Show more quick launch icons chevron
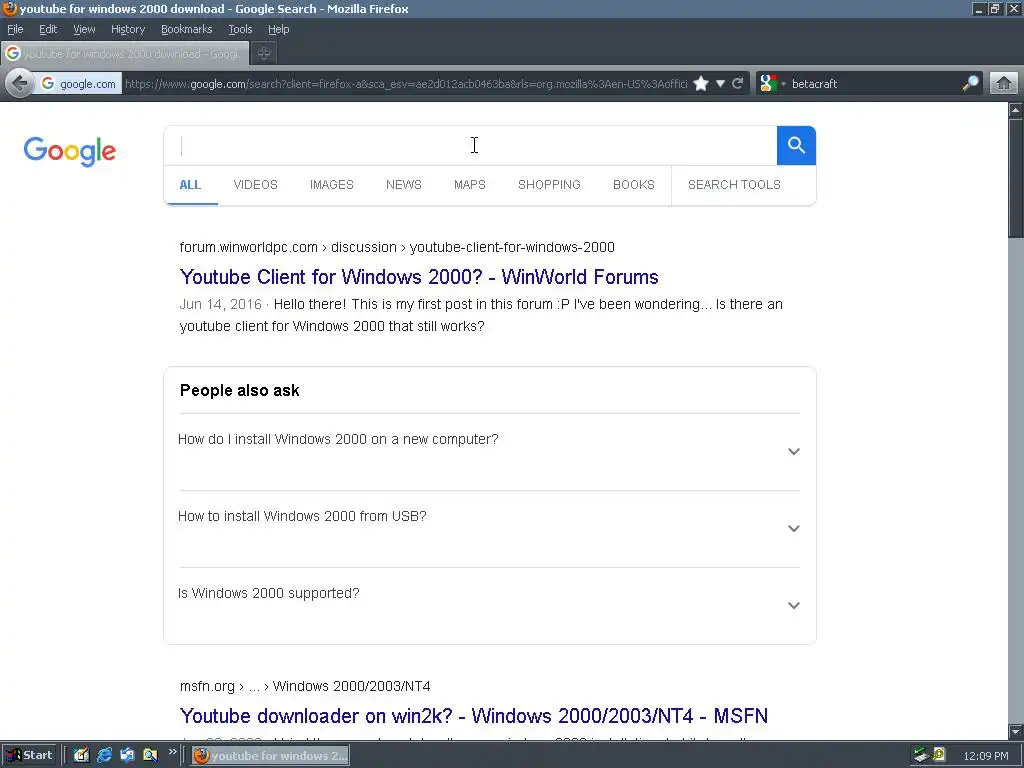This screenshot has width=1024, height=768. coord(172,752)
